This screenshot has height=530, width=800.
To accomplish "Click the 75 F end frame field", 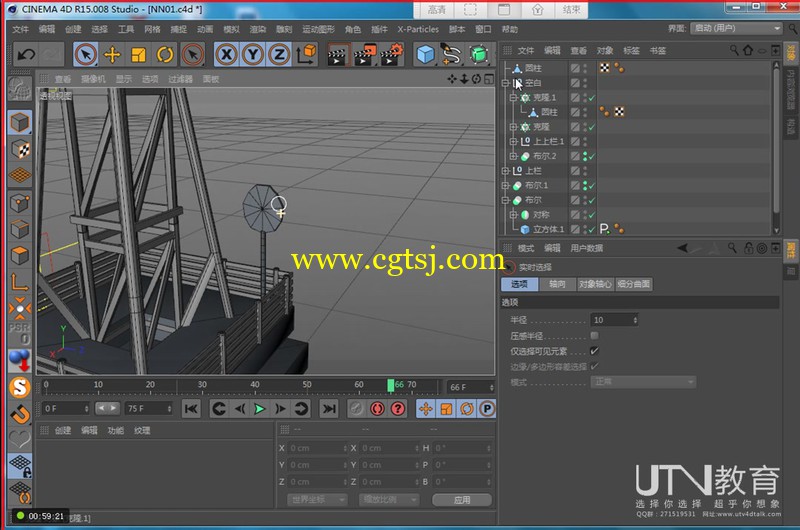I will 148,409.
